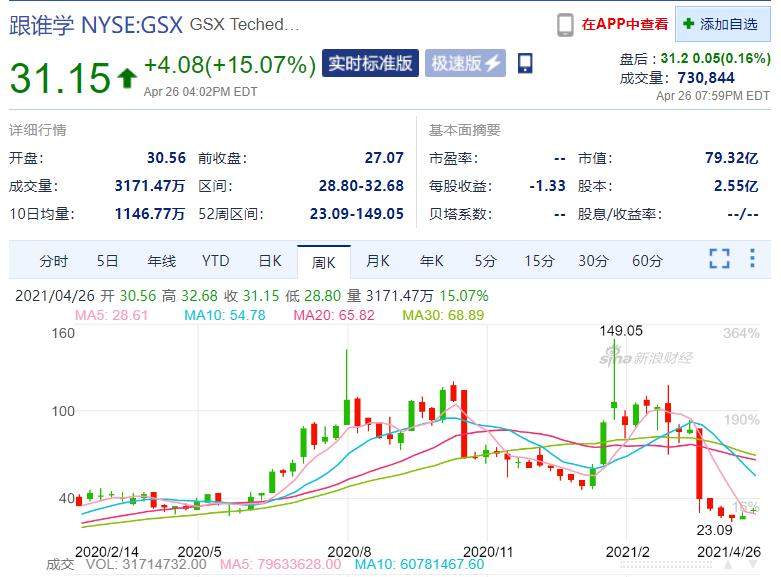Image resolution: width=781 pixels, height=577 pixels.
Task: Select the 年线 chart tab
Action: point(162,261)
